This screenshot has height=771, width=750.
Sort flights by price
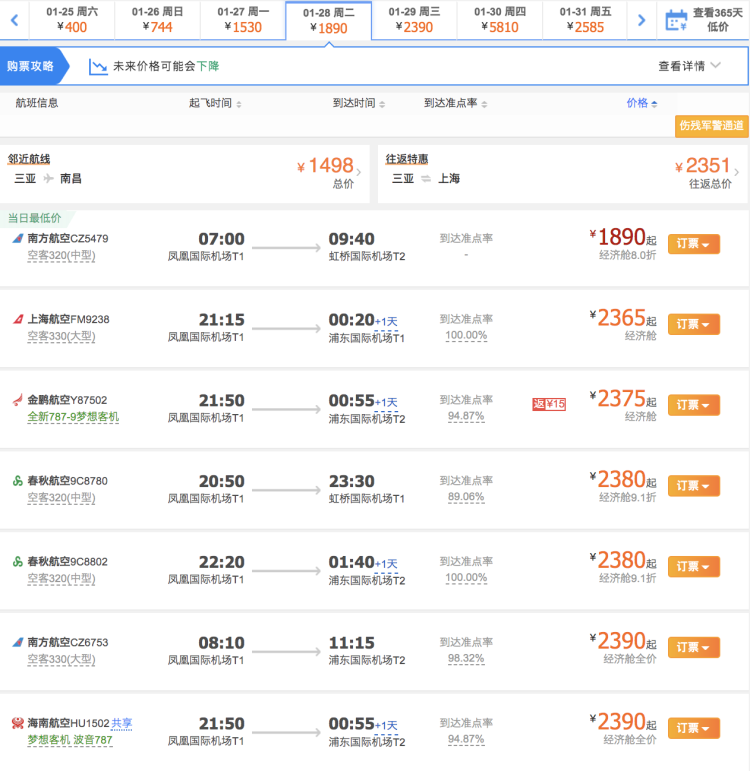(x=641, y=103)
